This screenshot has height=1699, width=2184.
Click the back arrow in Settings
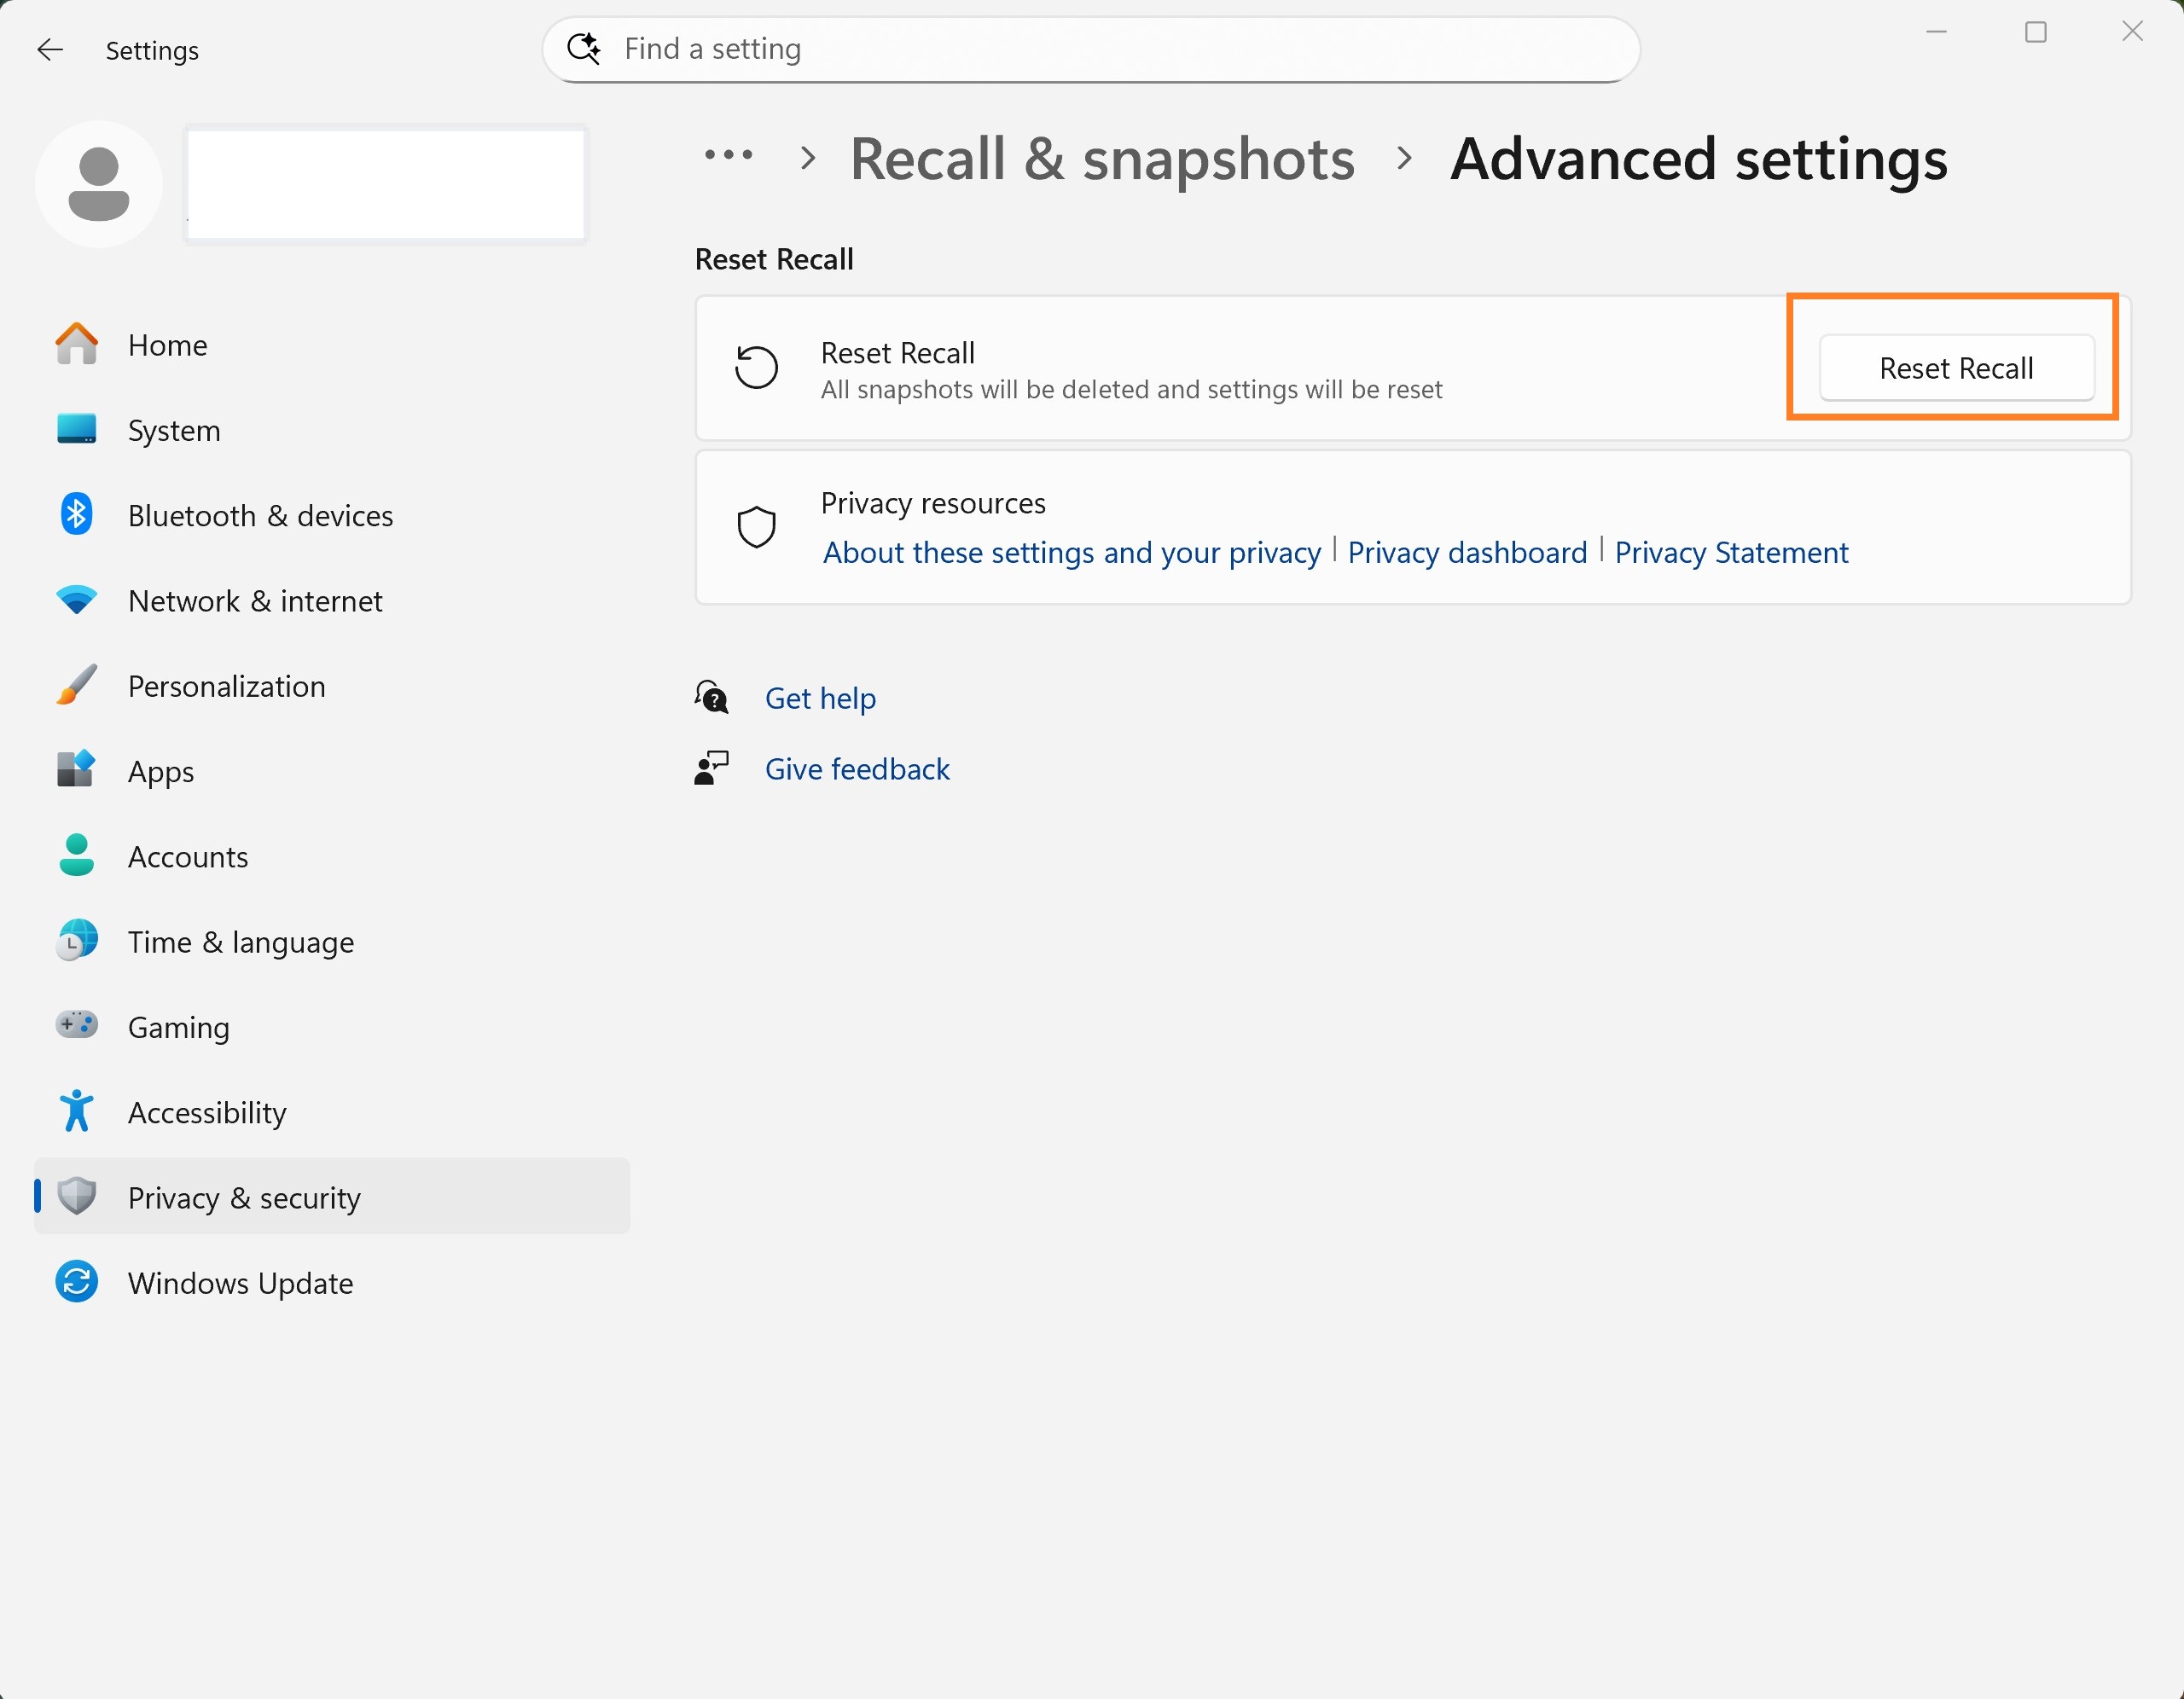click(50, 50)
